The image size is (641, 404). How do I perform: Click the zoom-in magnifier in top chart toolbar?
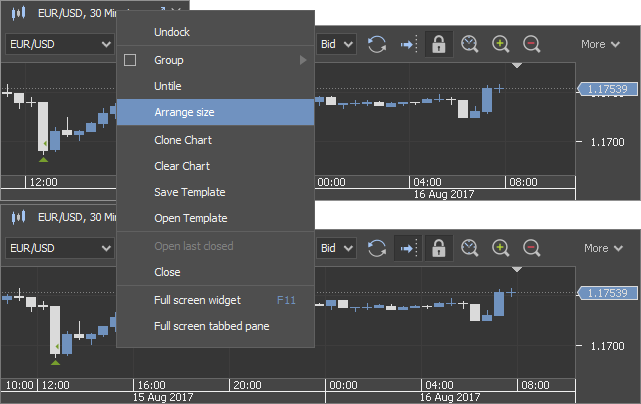point(500,44)
